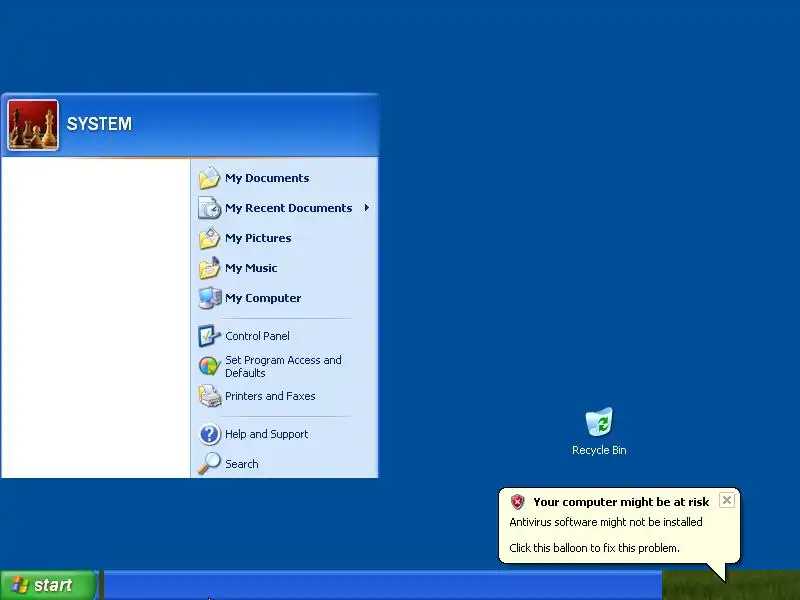The image size is (800, 600).
Task: Open Printers and Faxes label
Action: pyautogui.click(x=270, y=396)
